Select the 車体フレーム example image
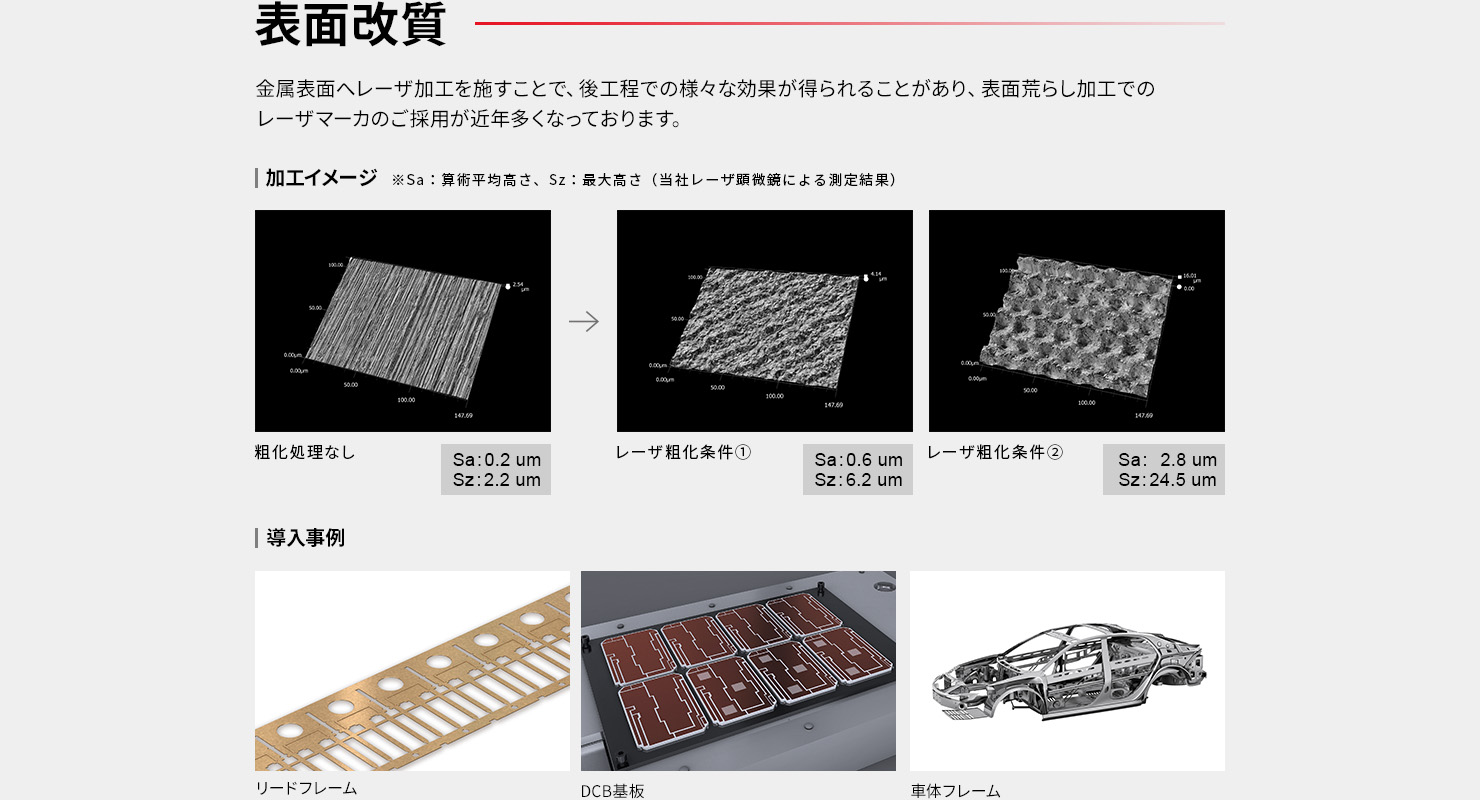 coord(1068,670)
